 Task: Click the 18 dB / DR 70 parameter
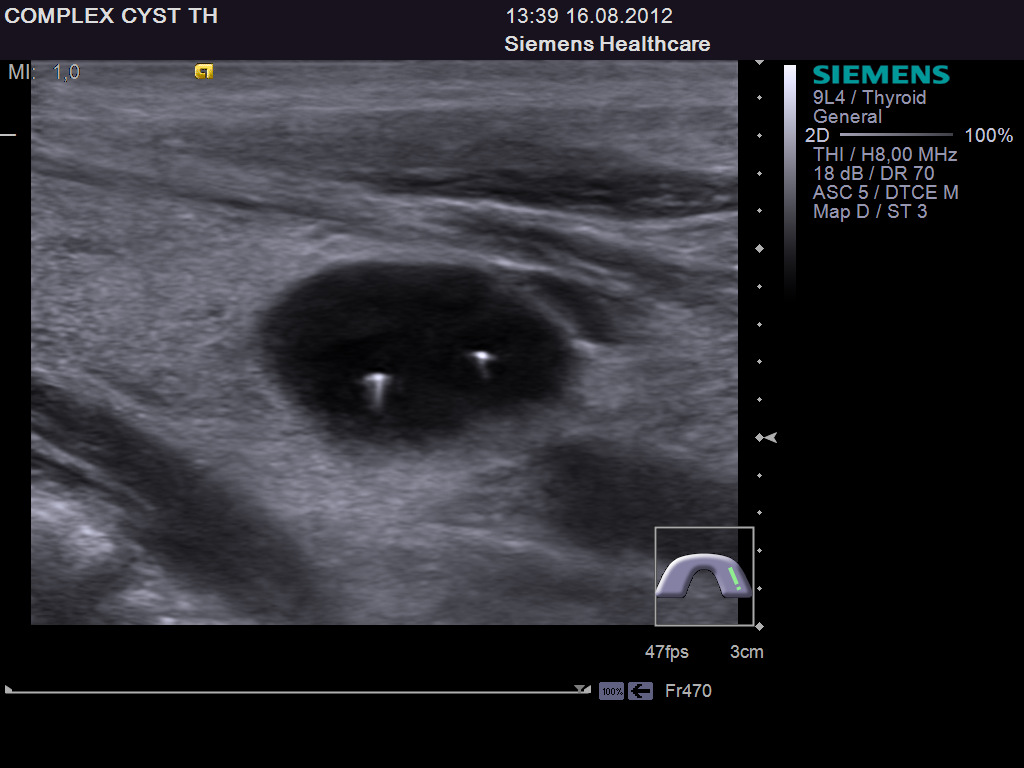click(873, 173)
